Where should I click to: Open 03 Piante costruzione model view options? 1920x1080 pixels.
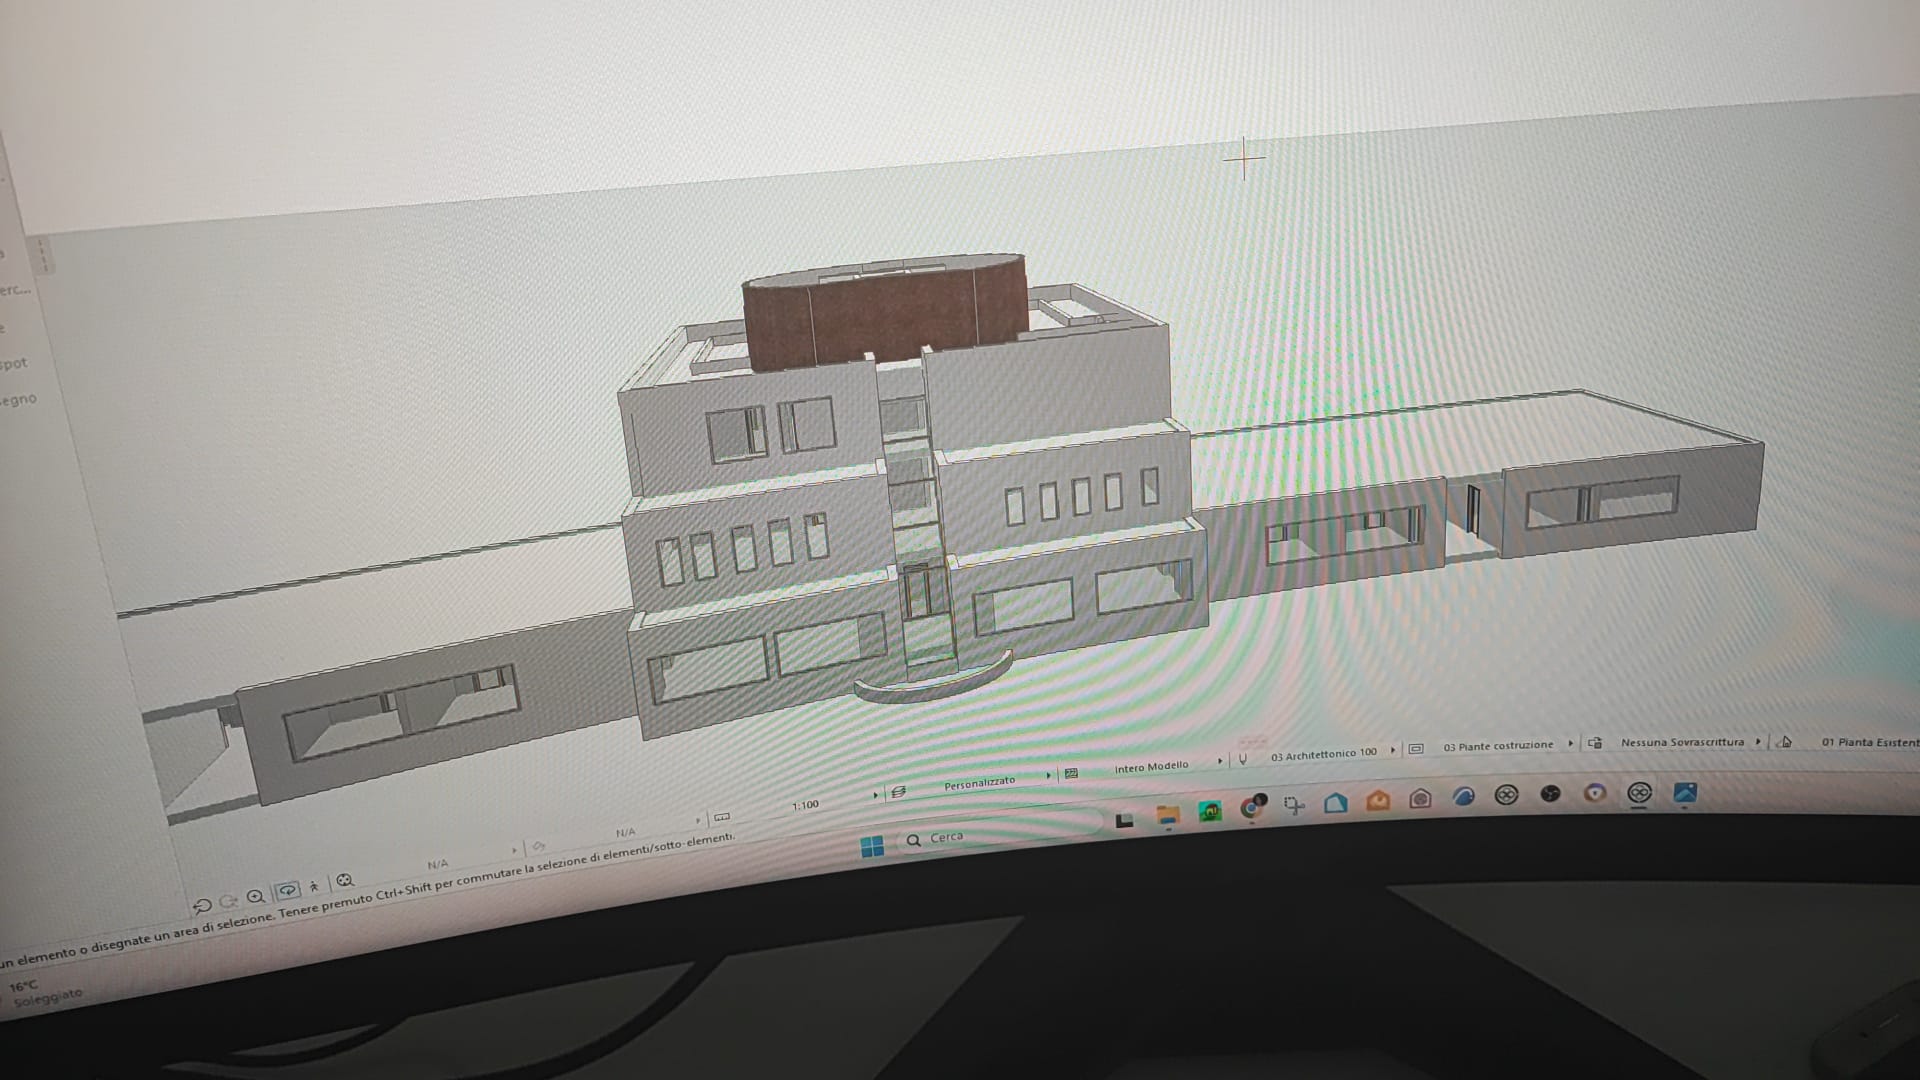pos(1497,746)
